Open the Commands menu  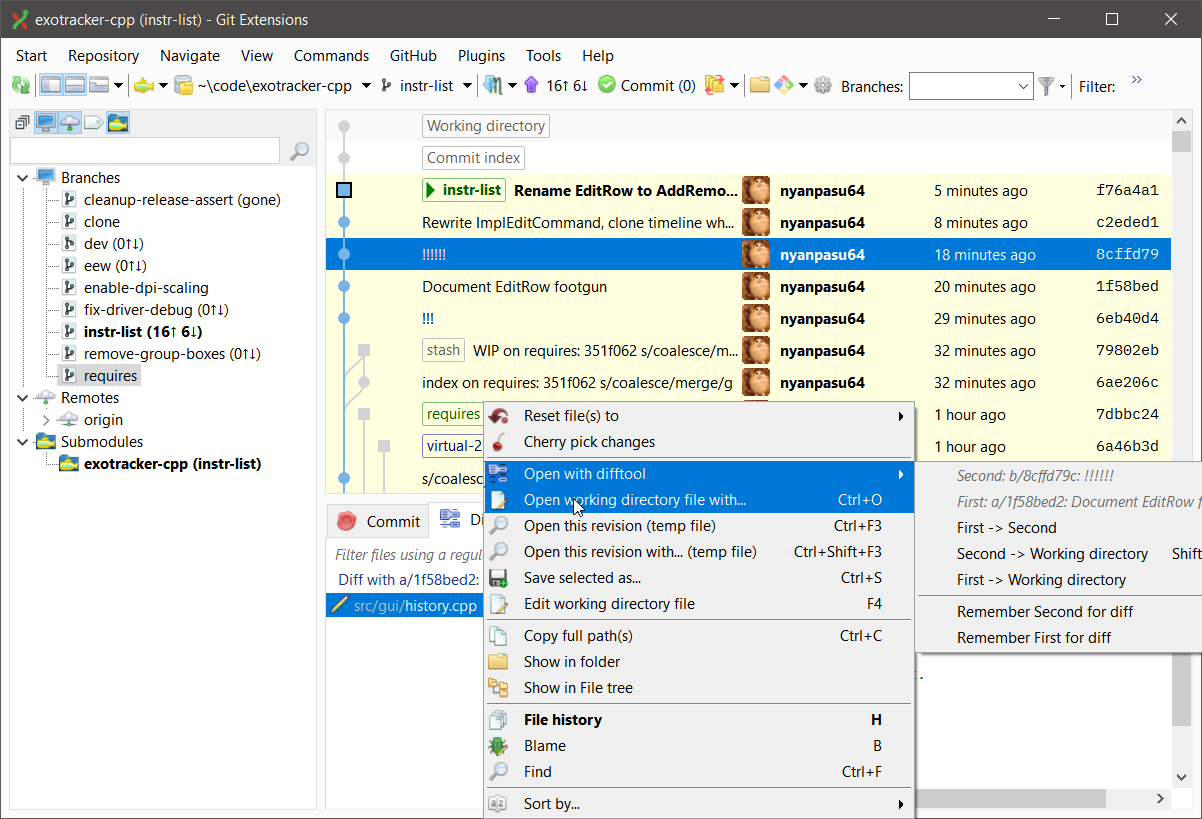tap(331, 56)
